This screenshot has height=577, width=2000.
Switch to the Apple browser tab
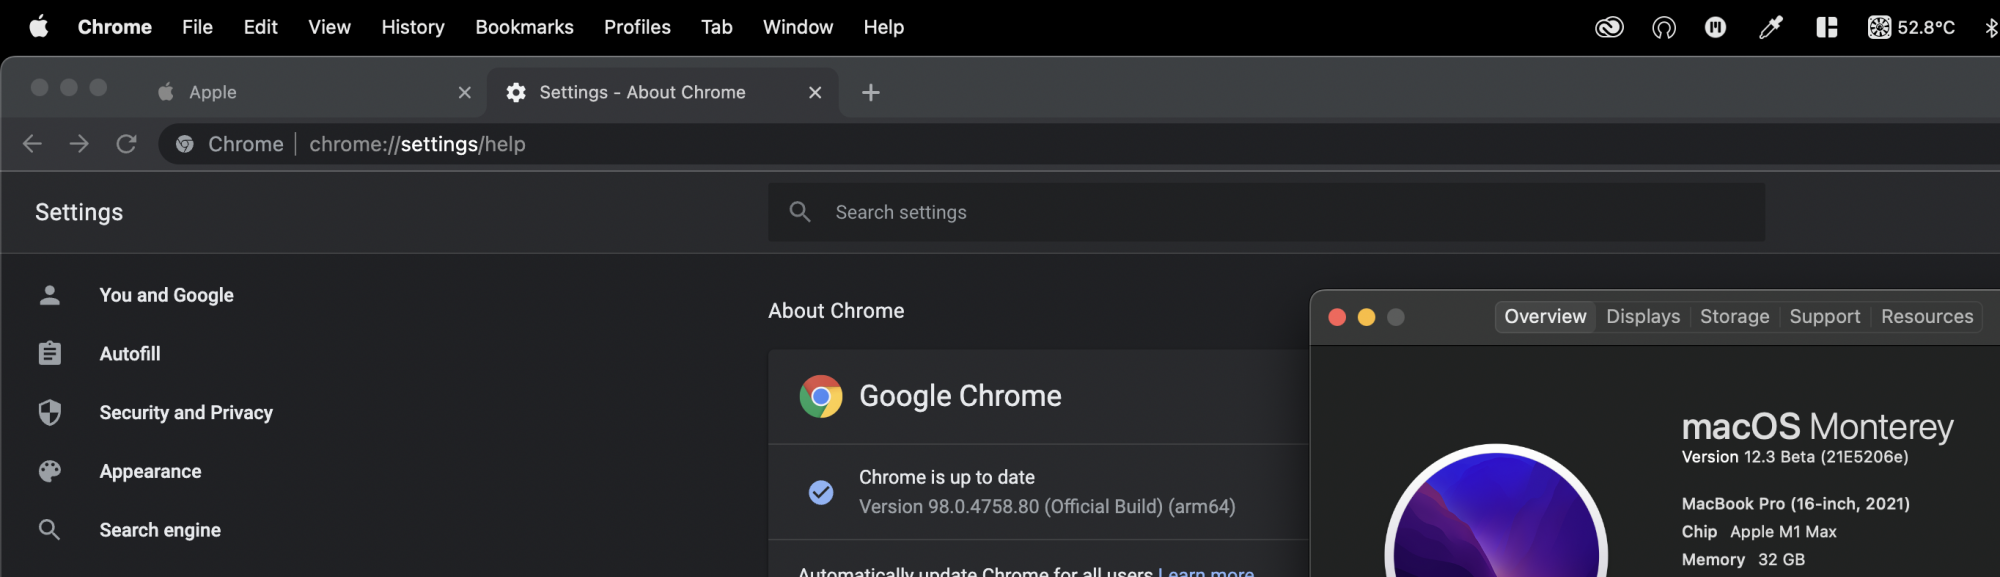[x=300, y=92]
